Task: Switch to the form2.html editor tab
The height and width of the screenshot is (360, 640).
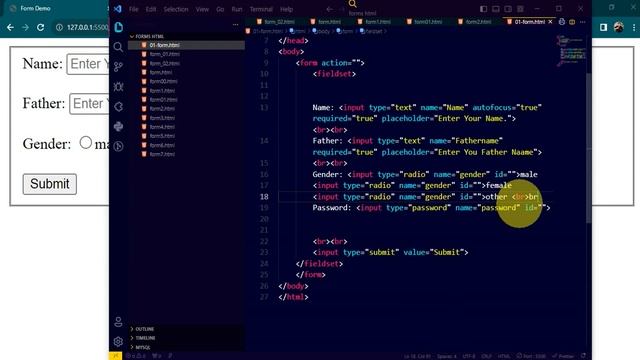Action: 476,22
